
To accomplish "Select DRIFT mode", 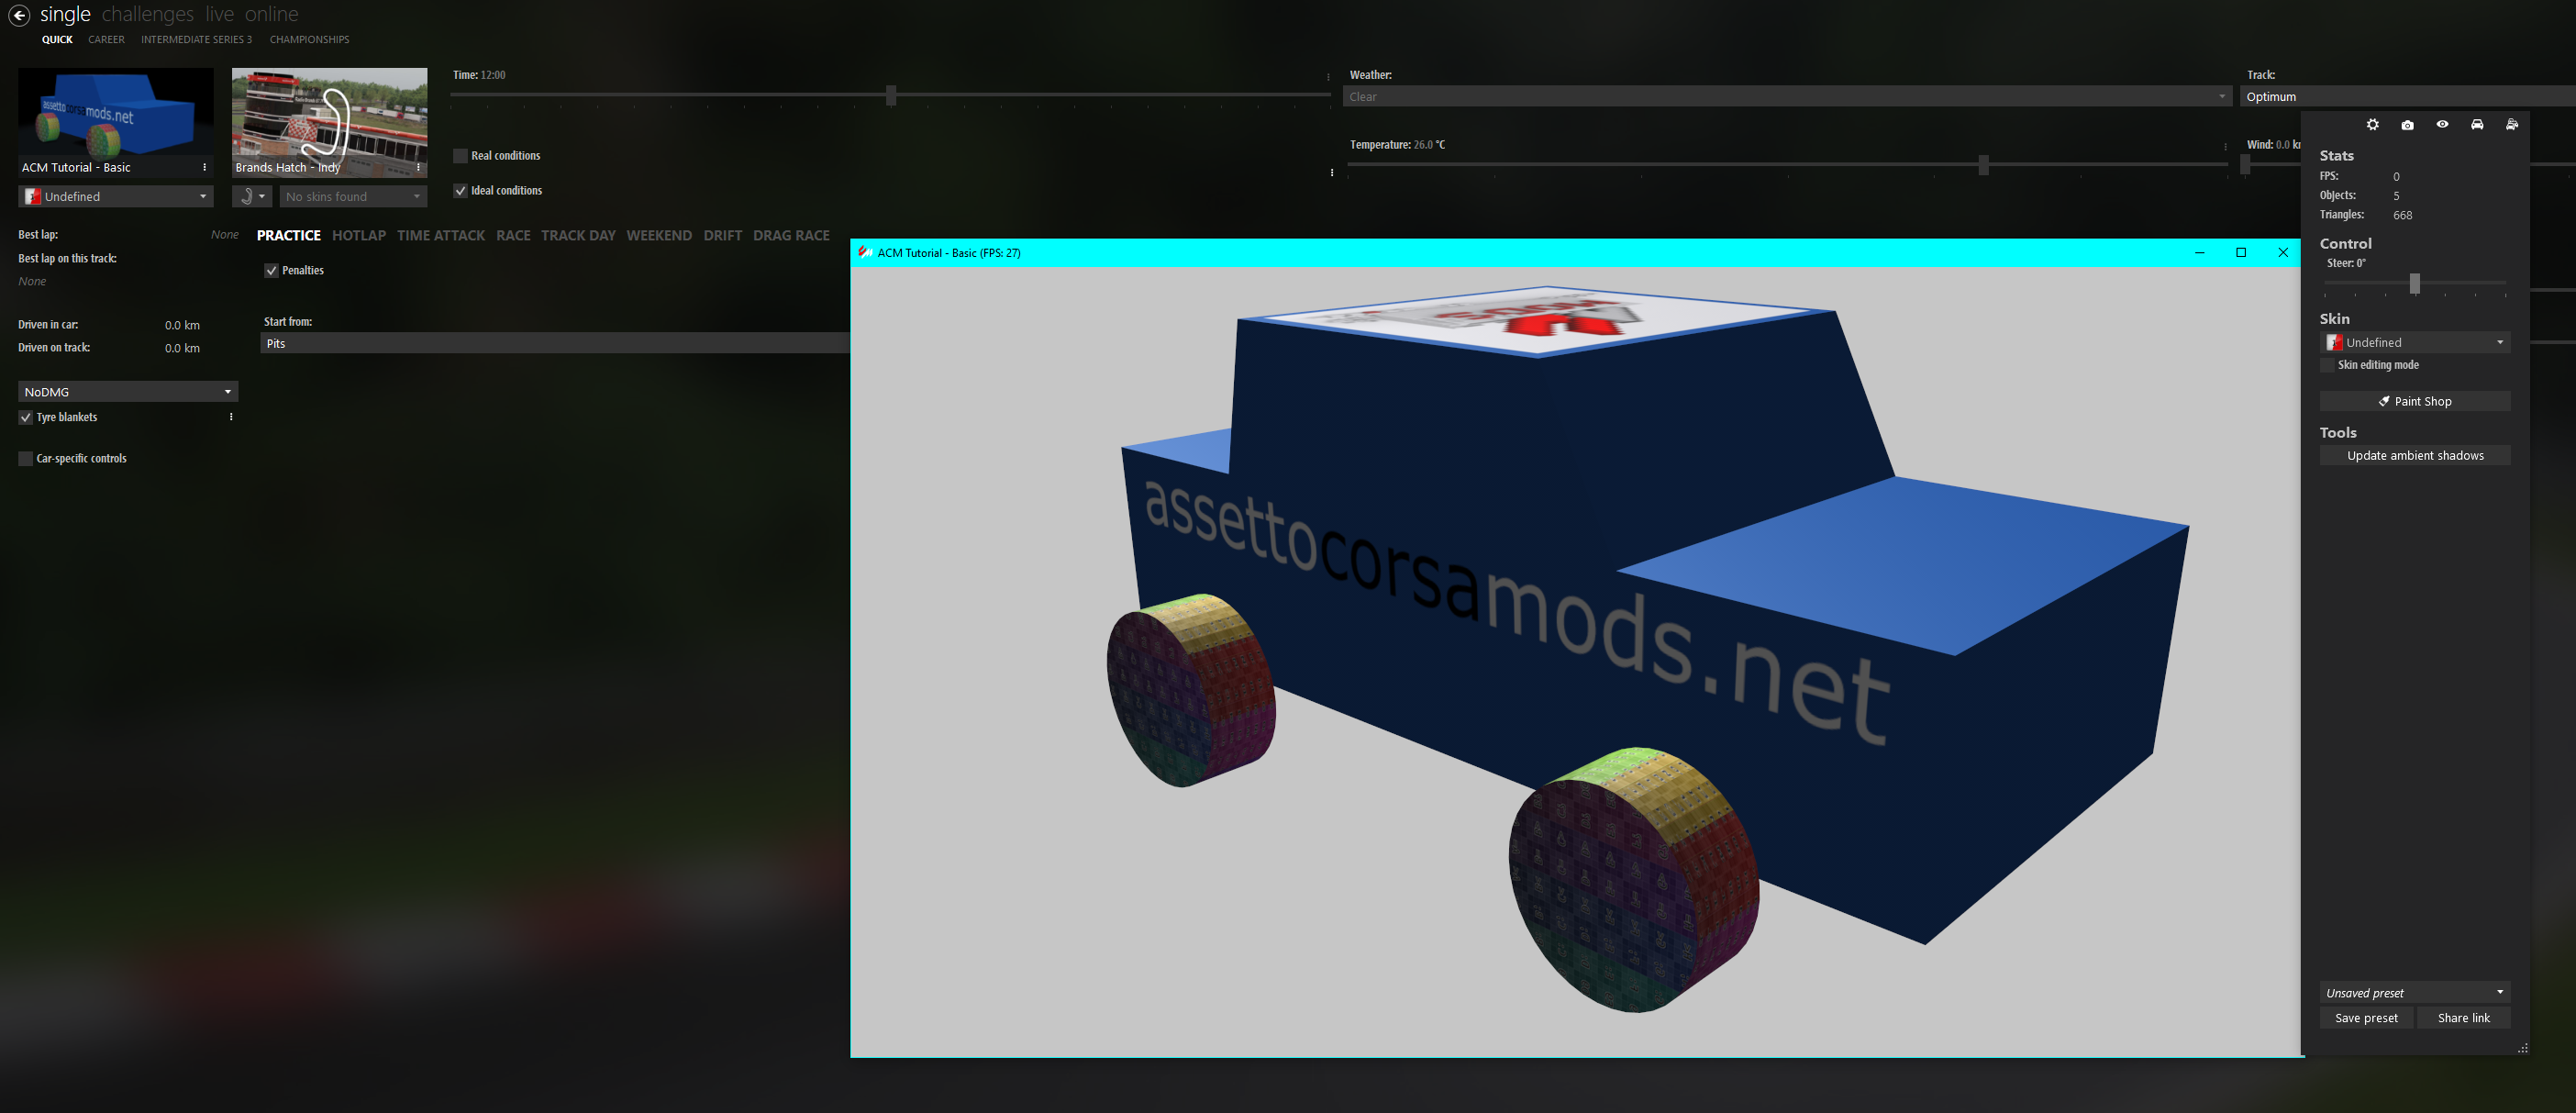I will pos(722,235).
